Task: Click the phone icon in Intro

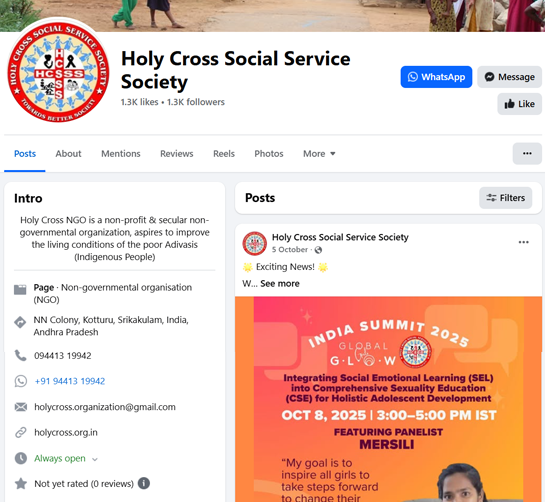Action: 21,355
